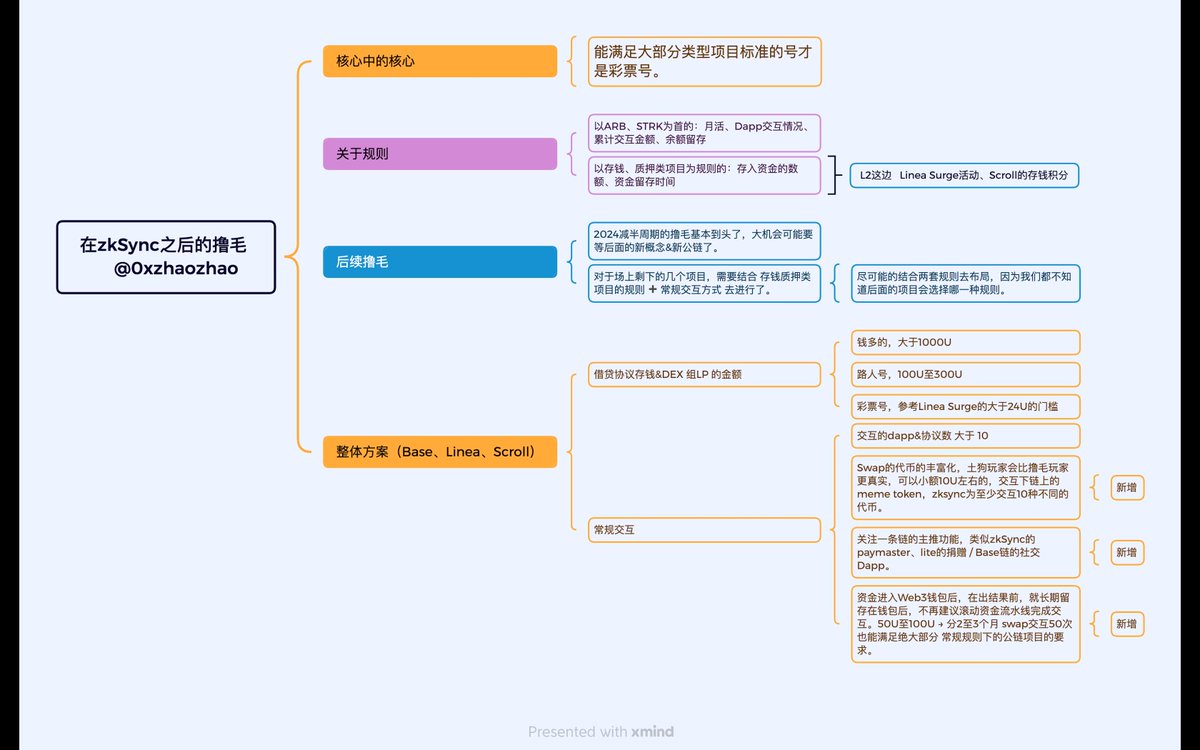Click the 2024减半周期的撸毛基本到头了 subtopic
The image size is (1200, 750).
(705, 241)
